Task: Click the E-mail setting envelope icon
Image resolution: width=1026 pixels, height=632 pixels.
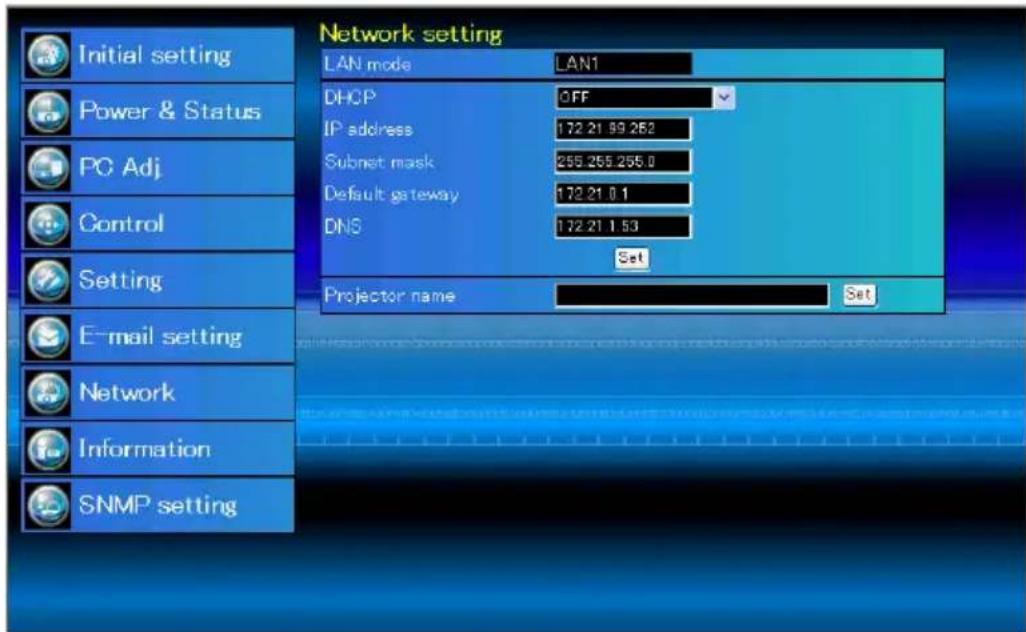Action: (48, 336)
